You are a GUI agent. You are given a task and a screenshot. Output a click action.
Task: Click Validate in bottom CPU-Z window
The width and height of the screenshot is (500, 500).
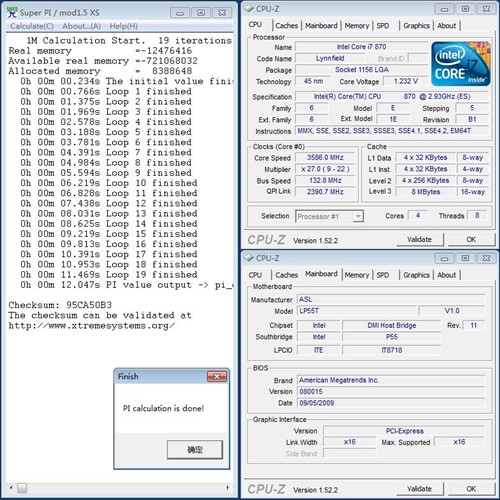click(x=420, y=489)
